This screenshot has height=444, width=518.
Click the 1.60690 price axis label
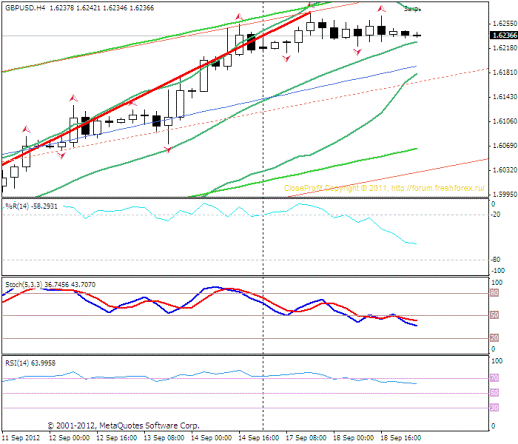pyautogui.click(x=505, y=146)
